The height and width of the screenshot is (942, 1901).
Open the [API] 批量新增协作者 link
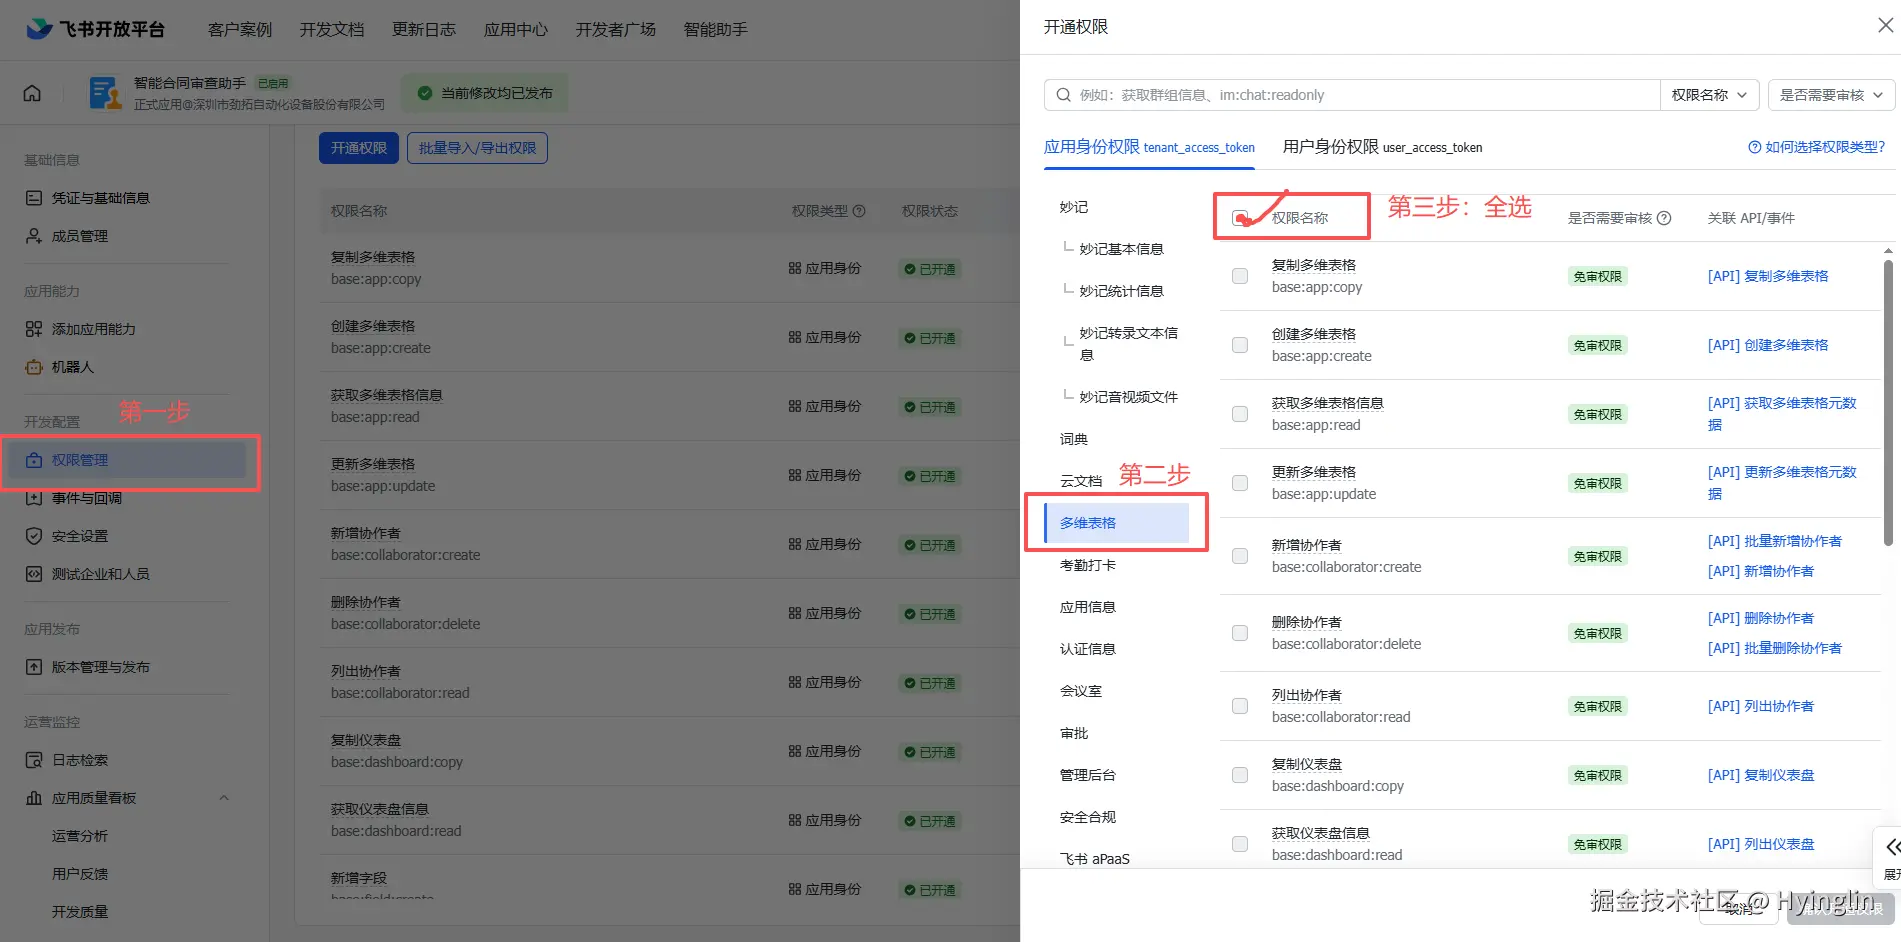(x=1775, y=541)
